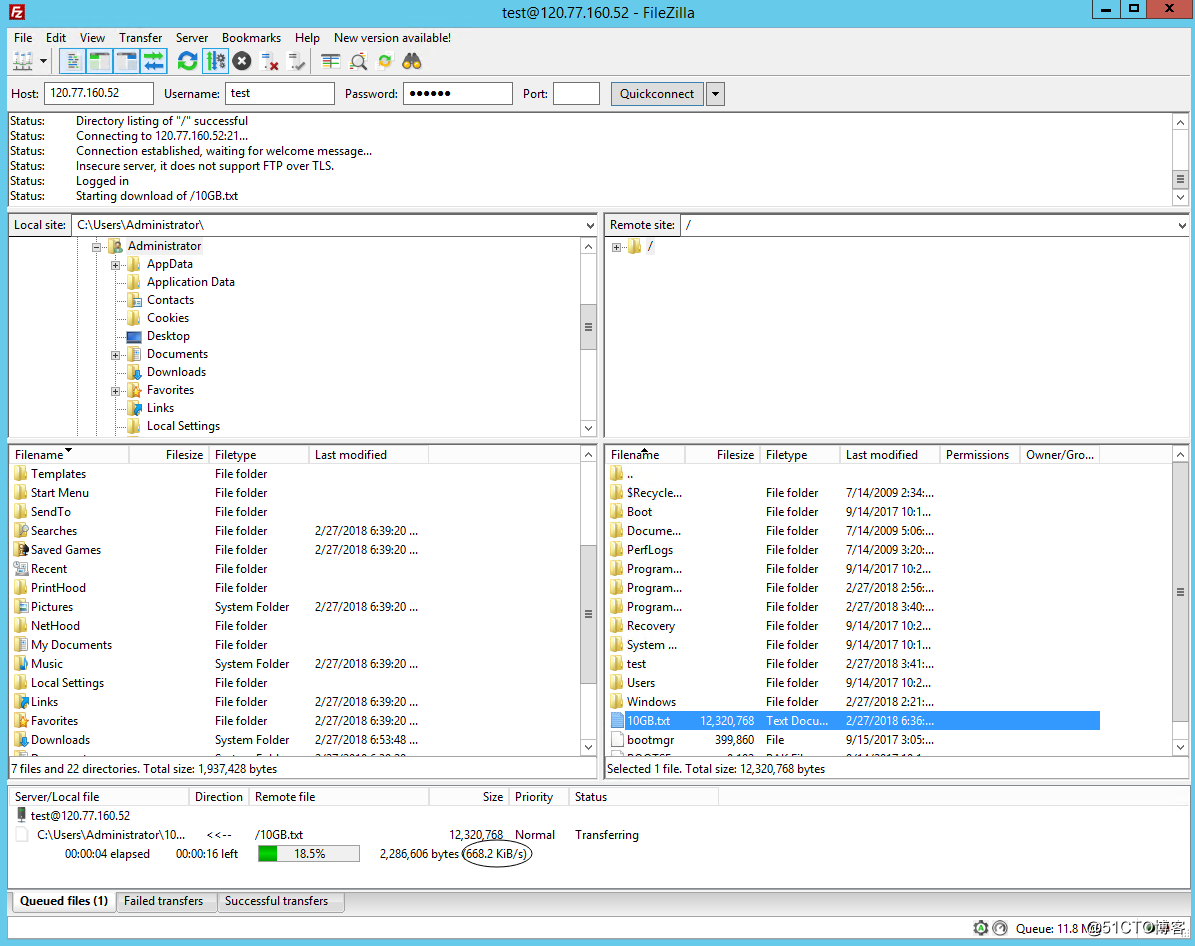Toggle synchronized browsing
The width and height of the screenshot is (1195, 946).
385,61
